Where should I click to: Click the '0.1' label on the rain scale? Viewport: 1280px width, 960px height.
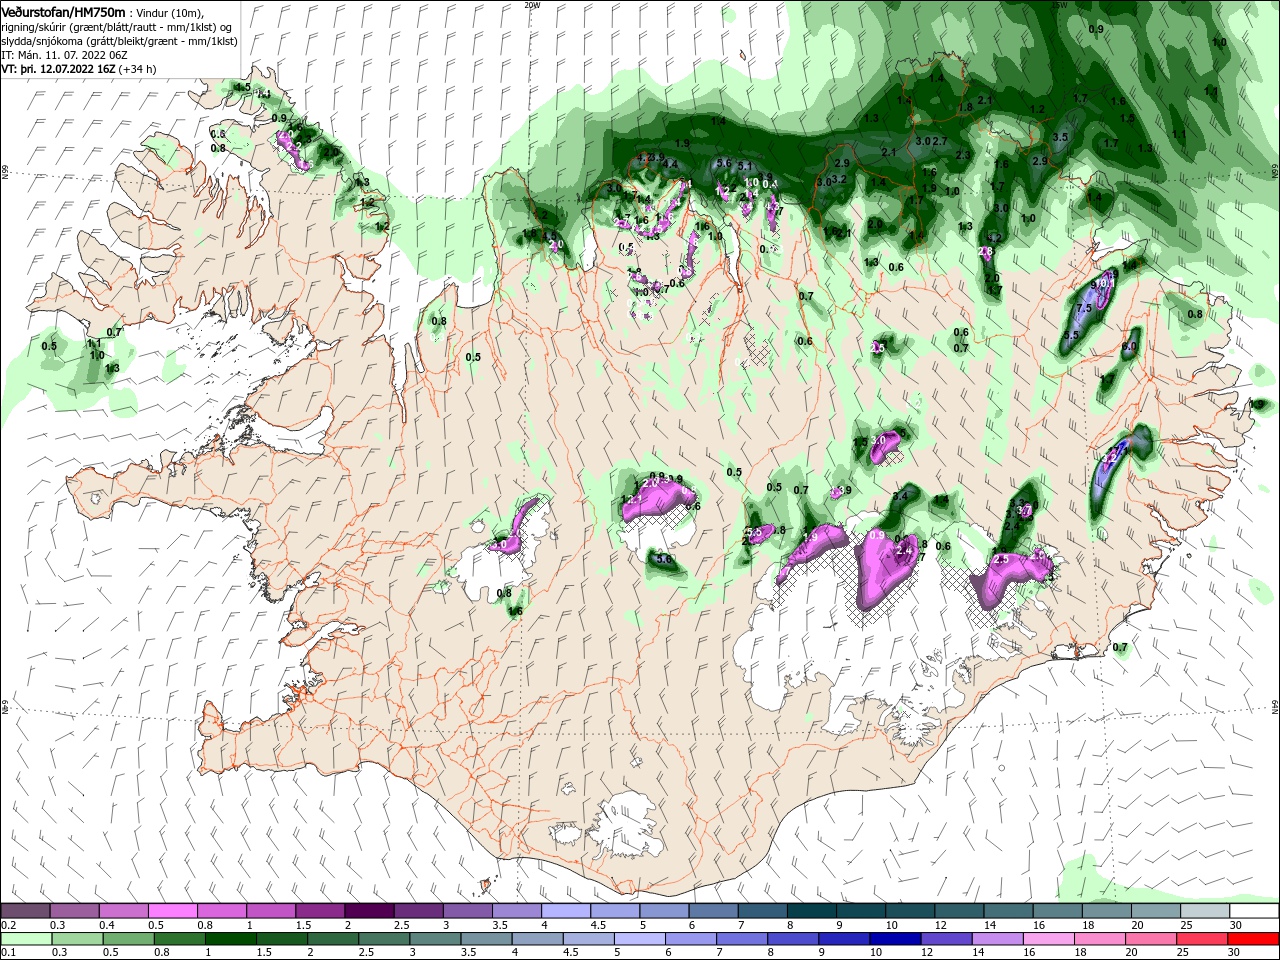pos(8,953)
